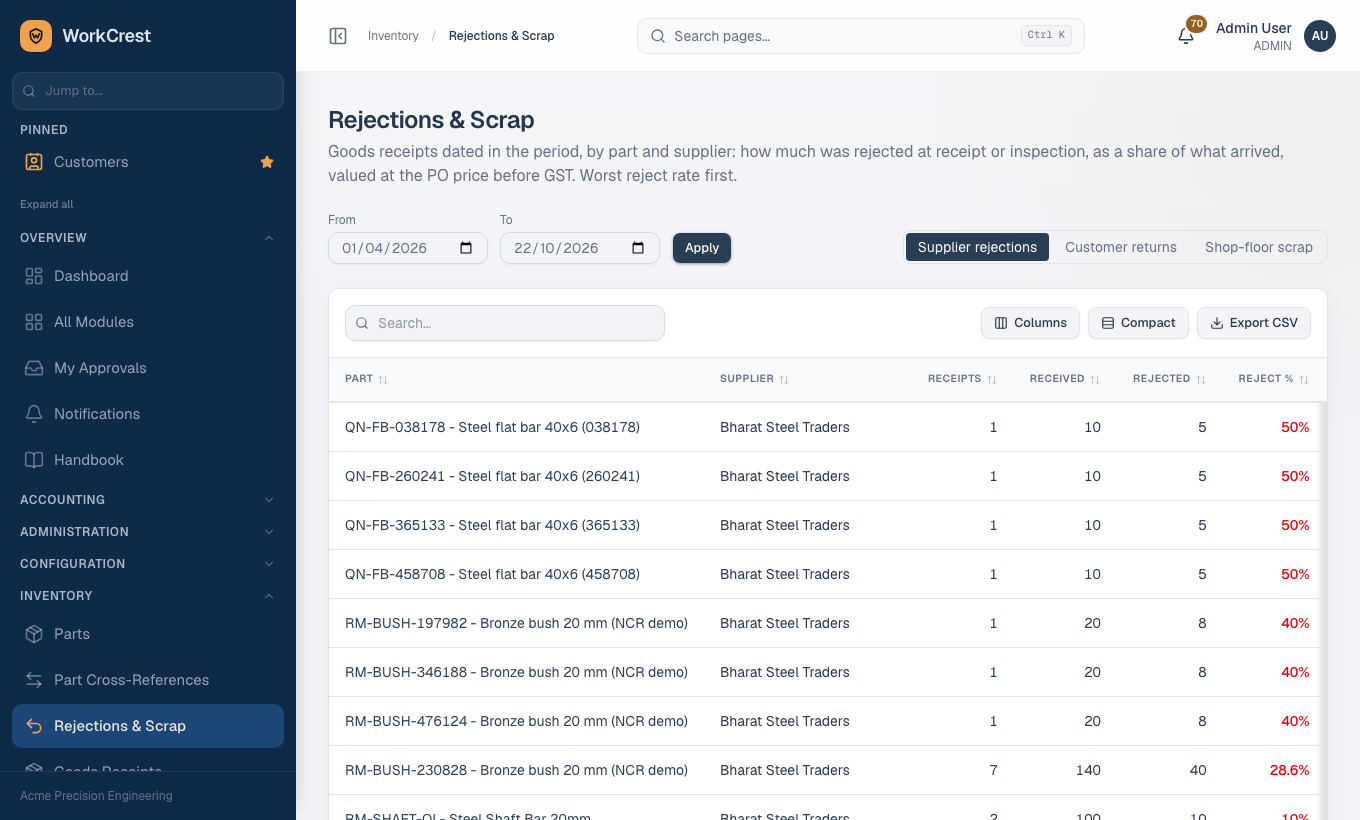Open the From date calendar picker icon
This screenshot has height=820, width=1360.
(466, 248)
